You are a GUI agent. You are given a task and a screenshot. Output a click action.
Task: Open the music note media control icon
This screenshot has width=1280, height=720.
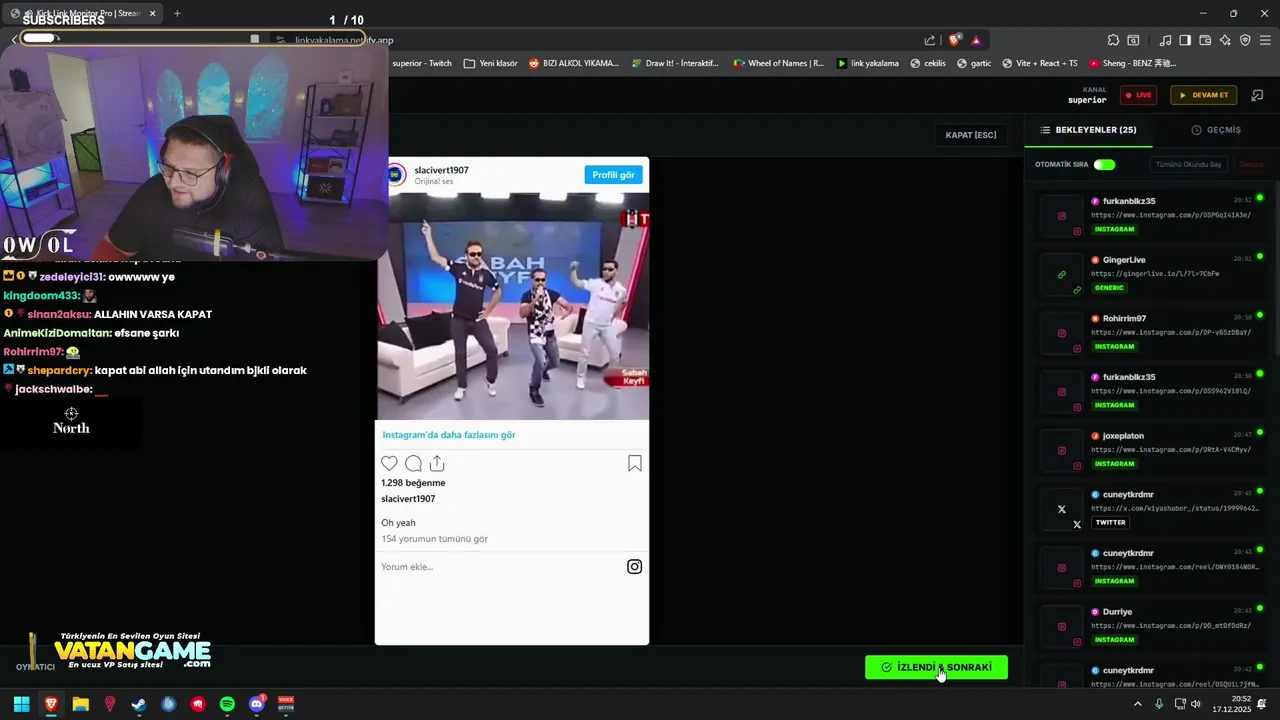[1165, 40]
